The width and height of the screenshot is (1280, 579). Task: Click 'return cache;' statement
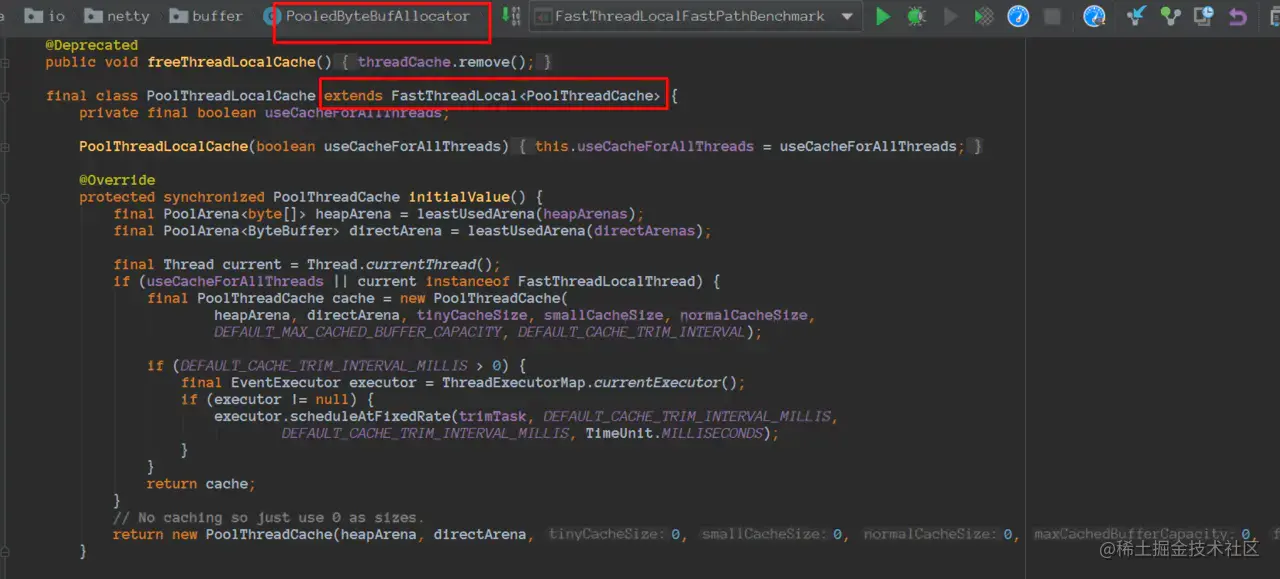pyautogui.click(x=201, y=484)
